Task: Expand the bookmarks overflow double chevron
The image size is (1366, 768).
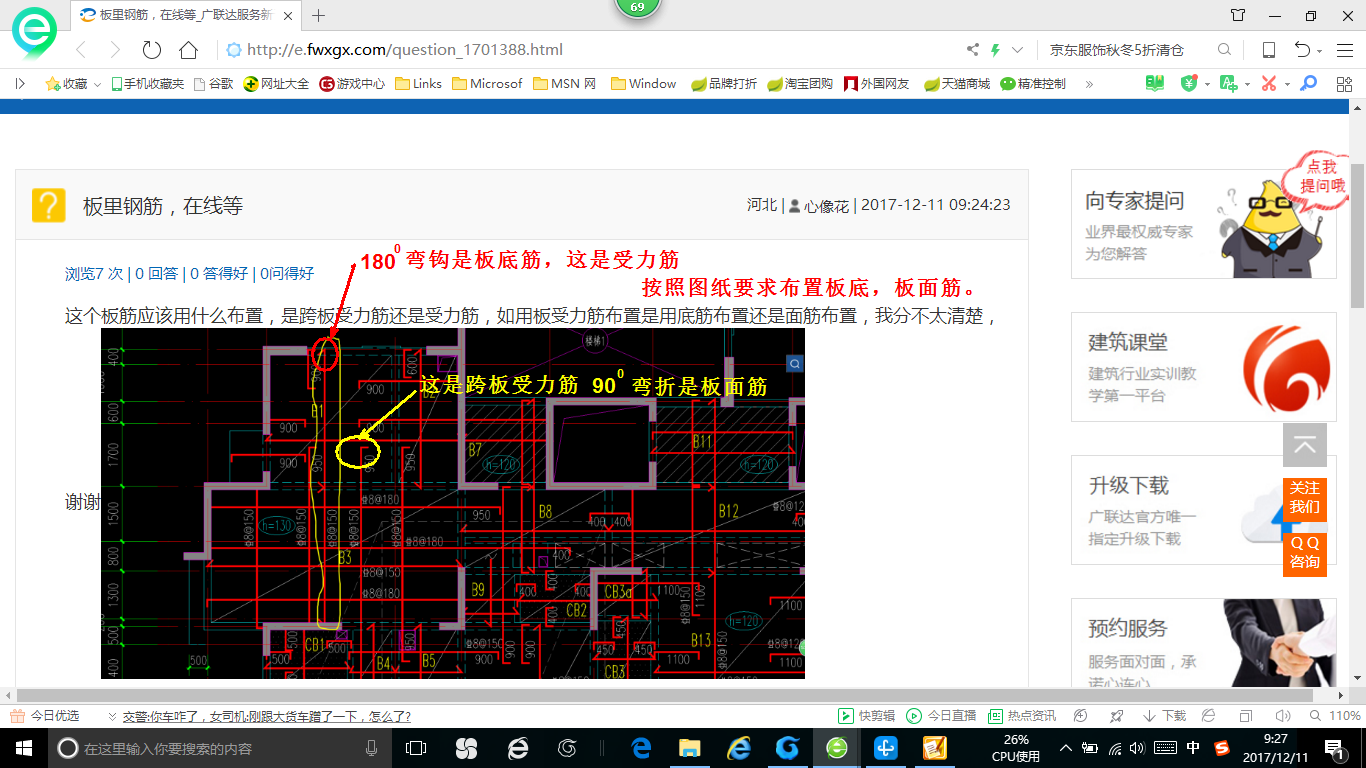Action: [x=1089, y=84]
